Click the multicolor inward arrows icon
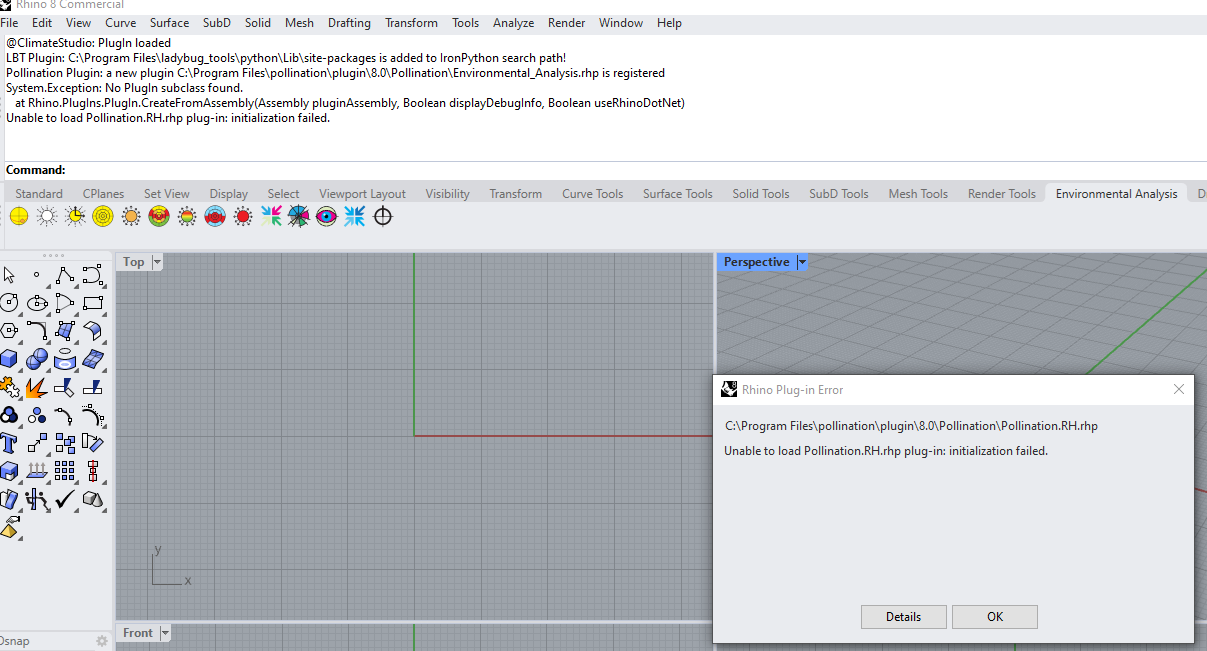This screenshot has width=1207, height=651. pos(271,216)
